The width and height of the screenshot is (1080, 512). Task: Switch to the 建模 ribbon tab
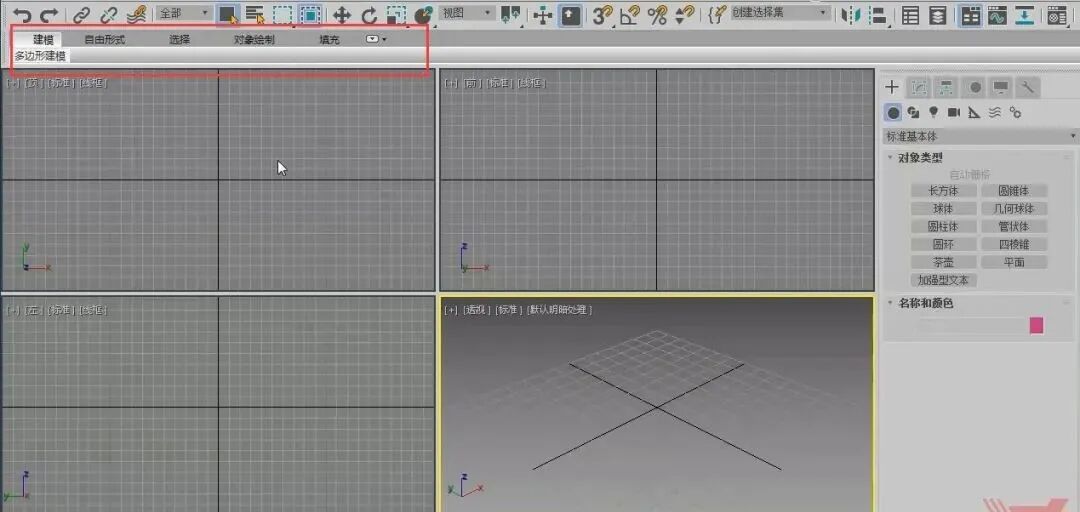(43, 40)
